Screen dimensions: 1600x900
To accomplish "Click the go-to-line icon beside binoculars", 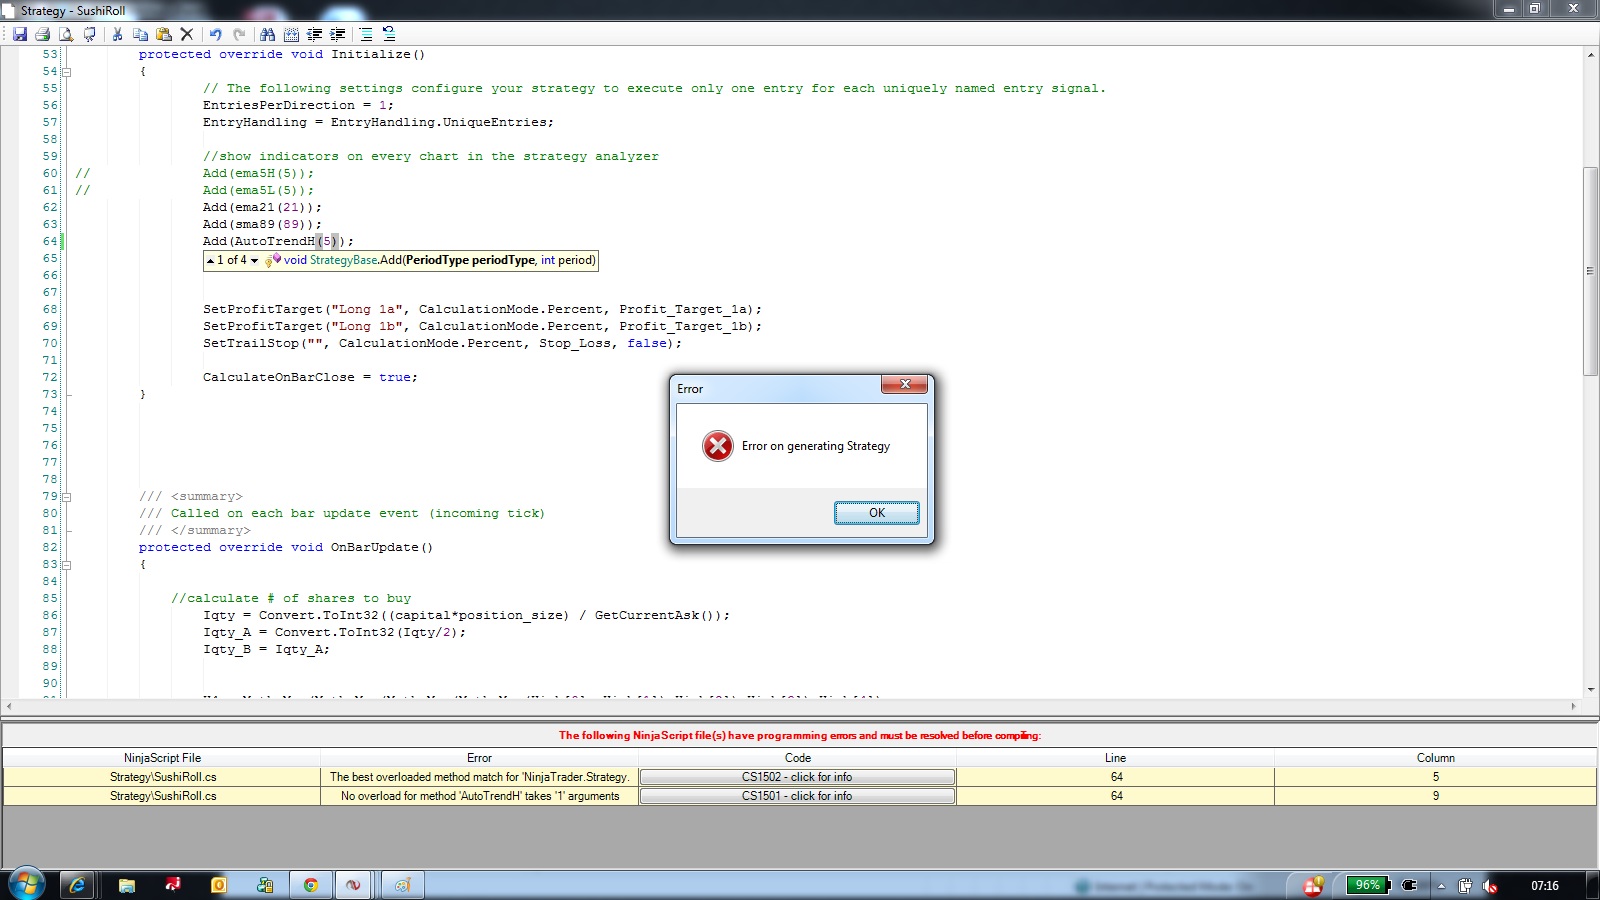I will (291, 34).
